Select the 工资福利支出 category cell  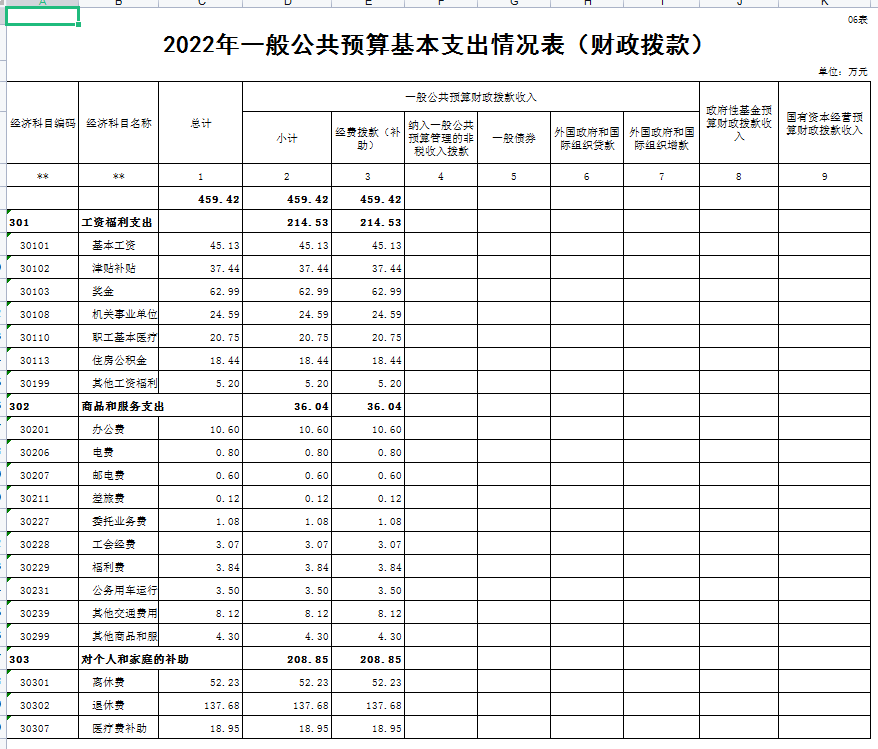coord(119,222)
